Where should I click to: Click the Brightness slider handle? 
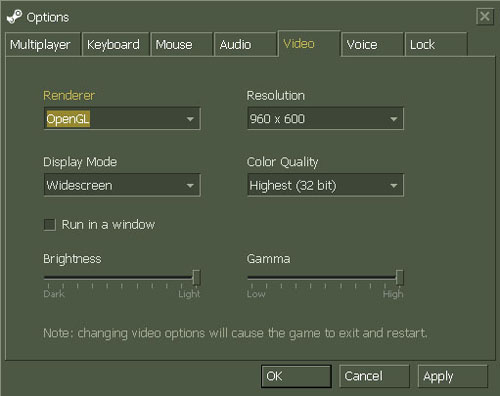(x=196, y=278)
